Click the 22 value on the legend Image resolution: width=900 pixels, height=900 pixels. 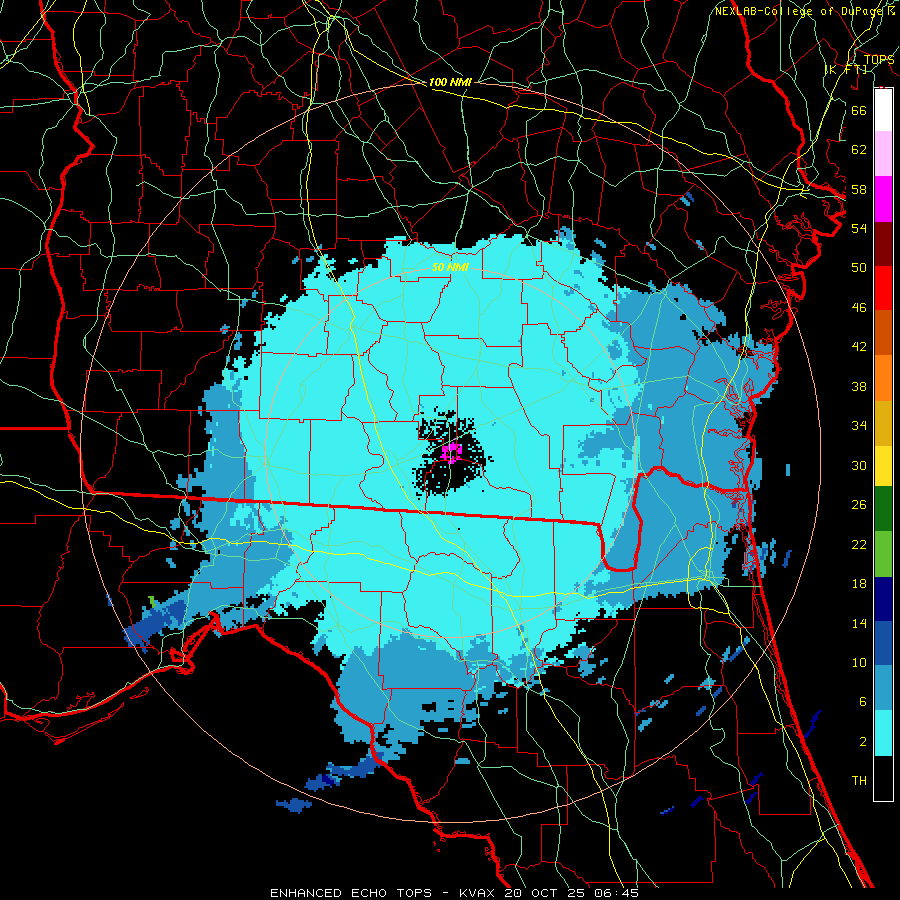(859, 544)
